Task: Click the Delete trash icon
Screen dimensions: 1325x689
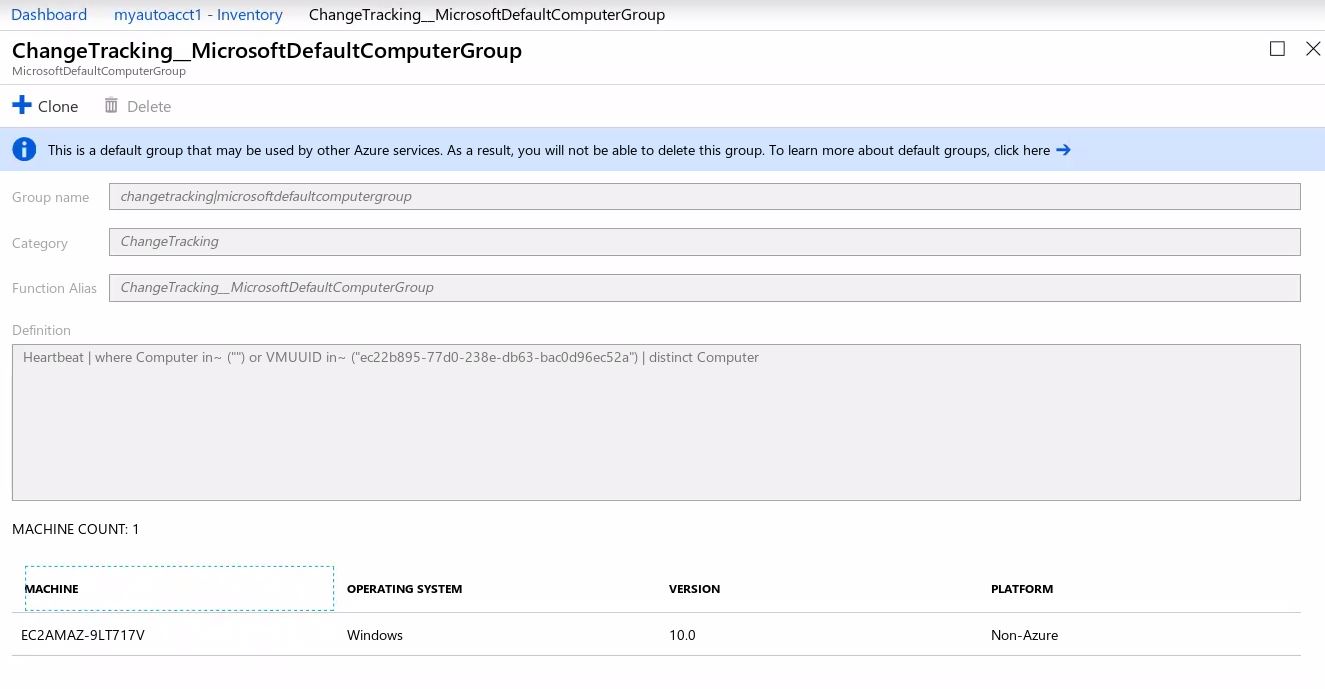Action: pos(111,105)
